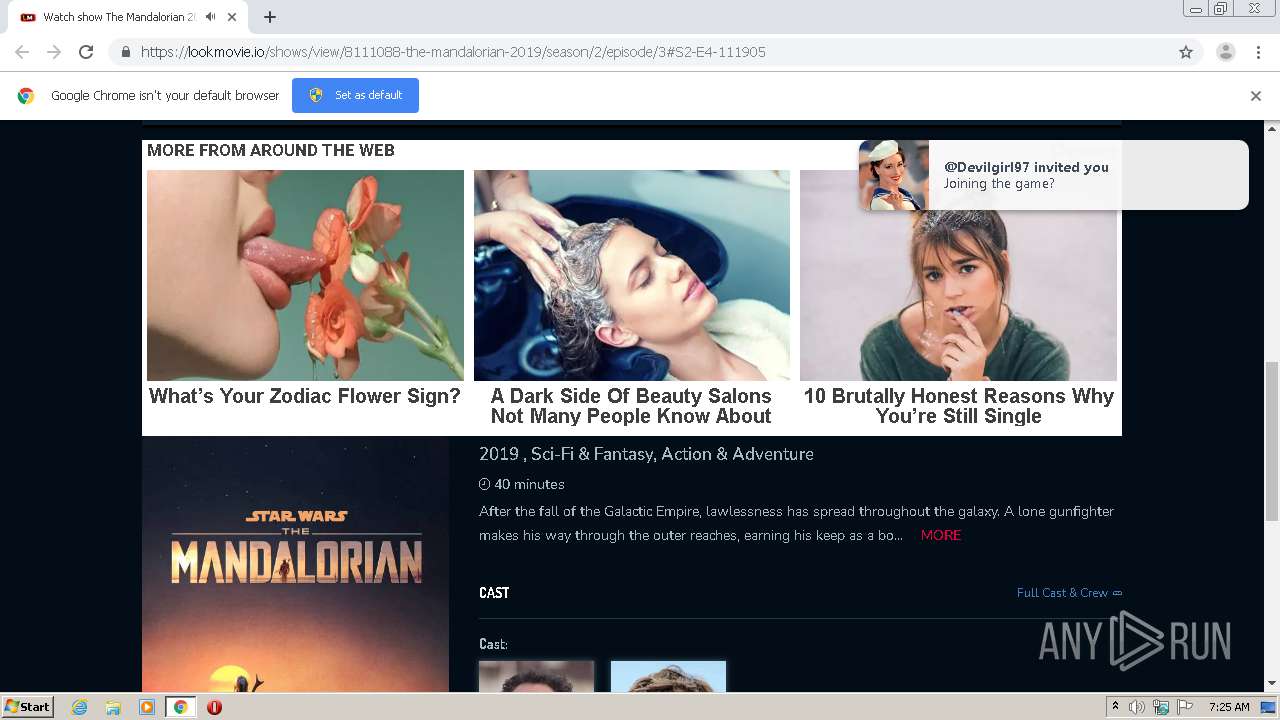Click the scrollbar down arrow

[x=1272, y=684]
